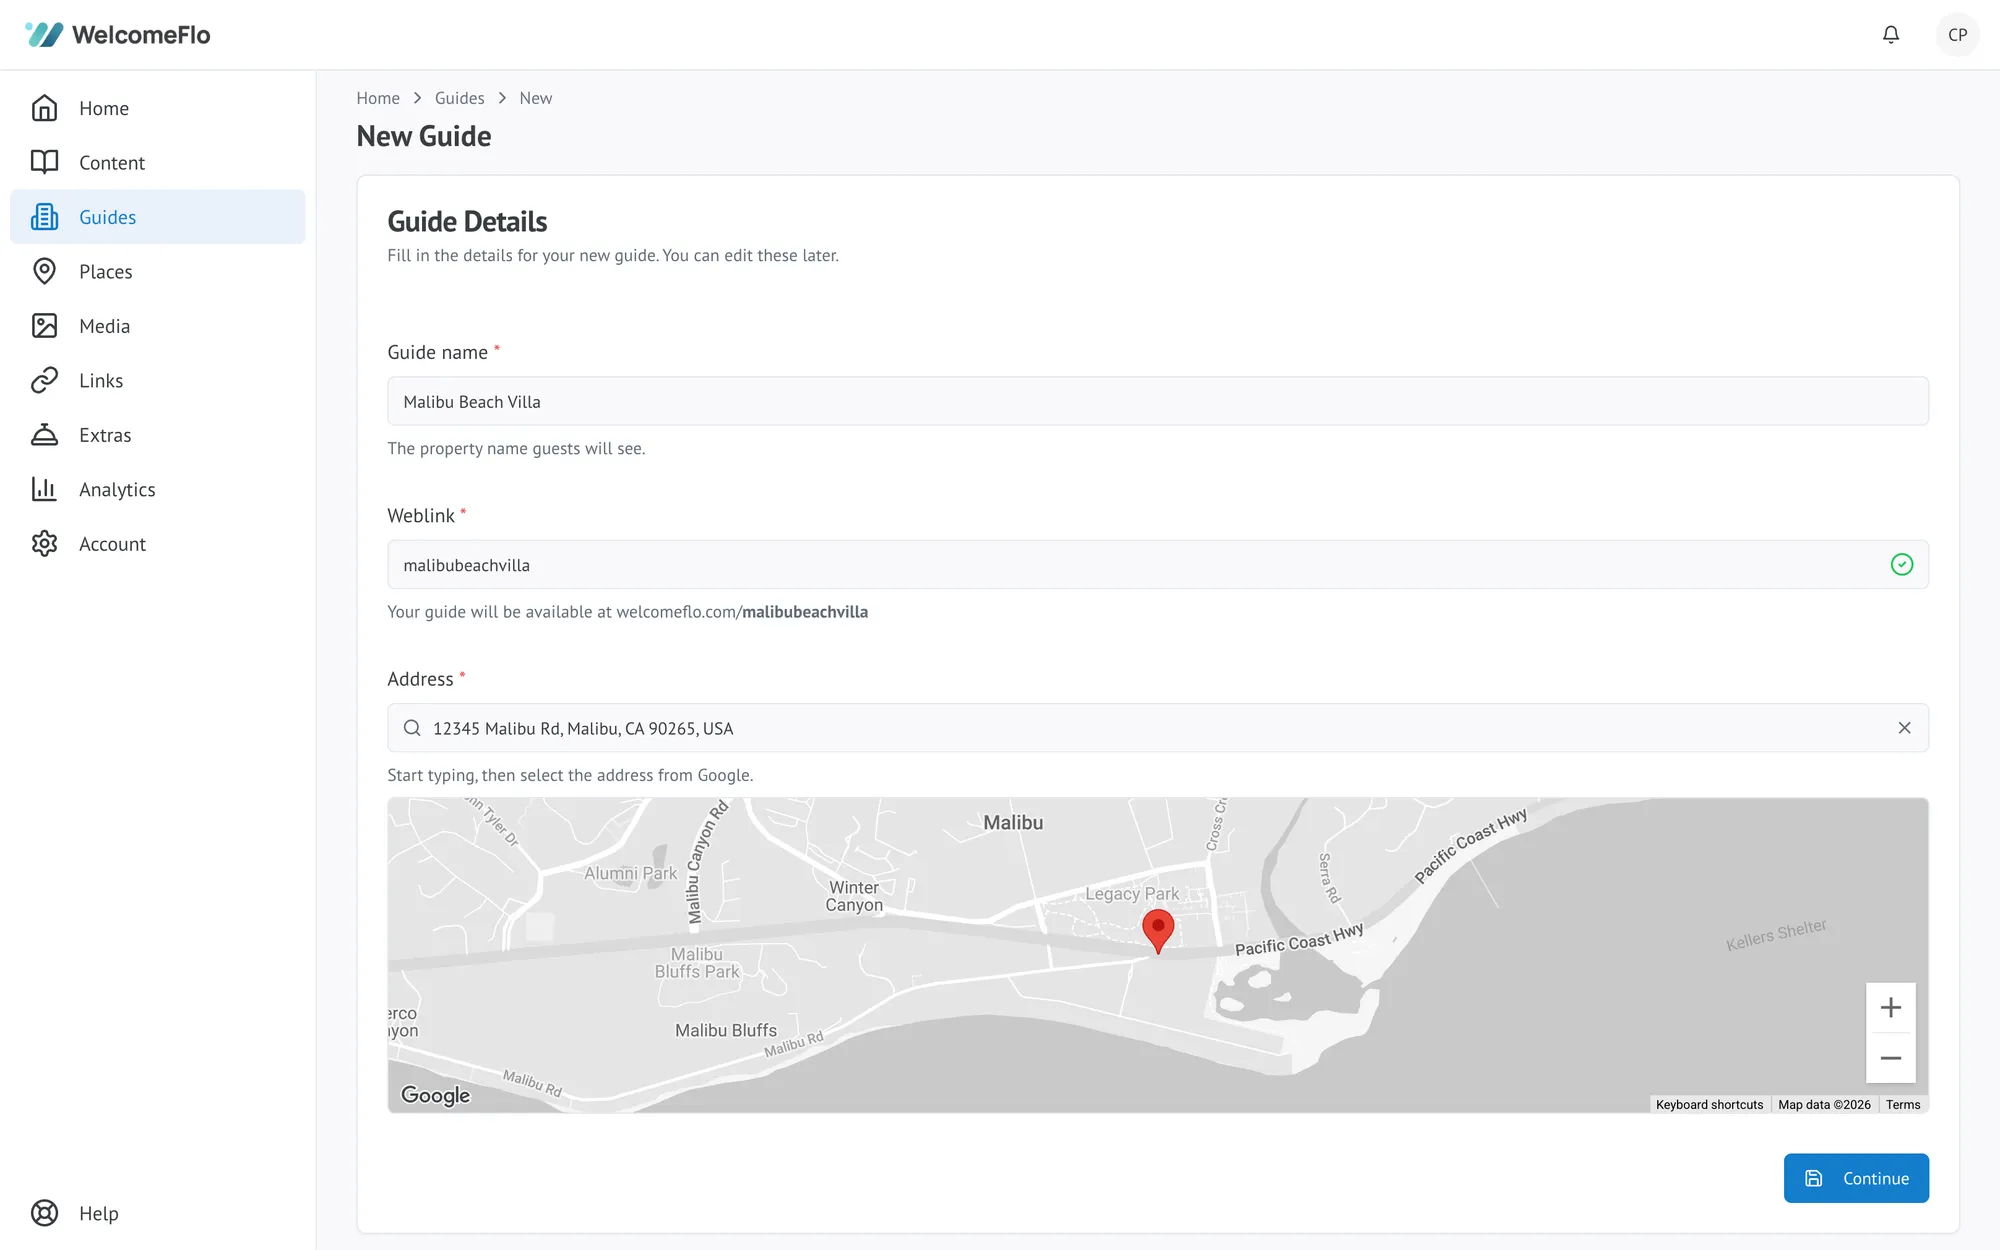
Task: Click the Google logo on map
Action: tap(435, 1095)
